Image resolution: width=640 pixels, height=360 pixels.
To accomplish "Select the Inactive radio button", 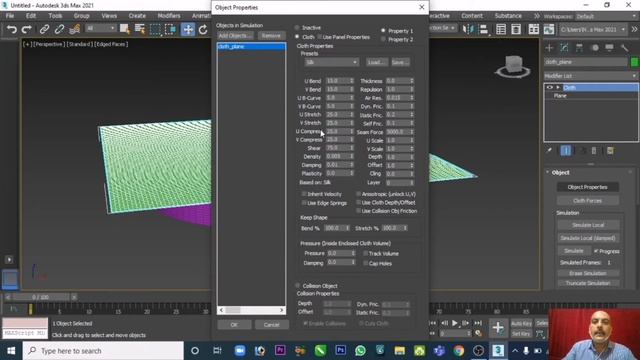I will tap(297, 28).
